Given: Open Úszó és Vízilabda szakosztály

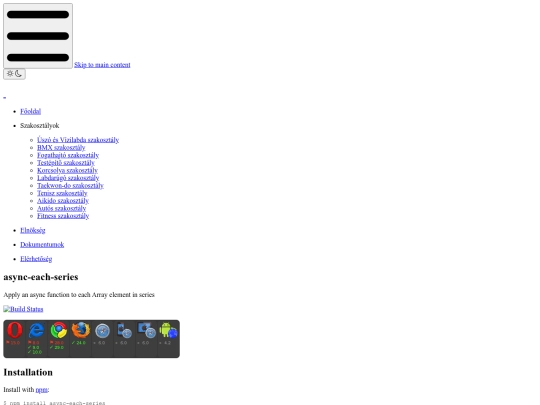Looking at the screenshot, I should 78,140.
